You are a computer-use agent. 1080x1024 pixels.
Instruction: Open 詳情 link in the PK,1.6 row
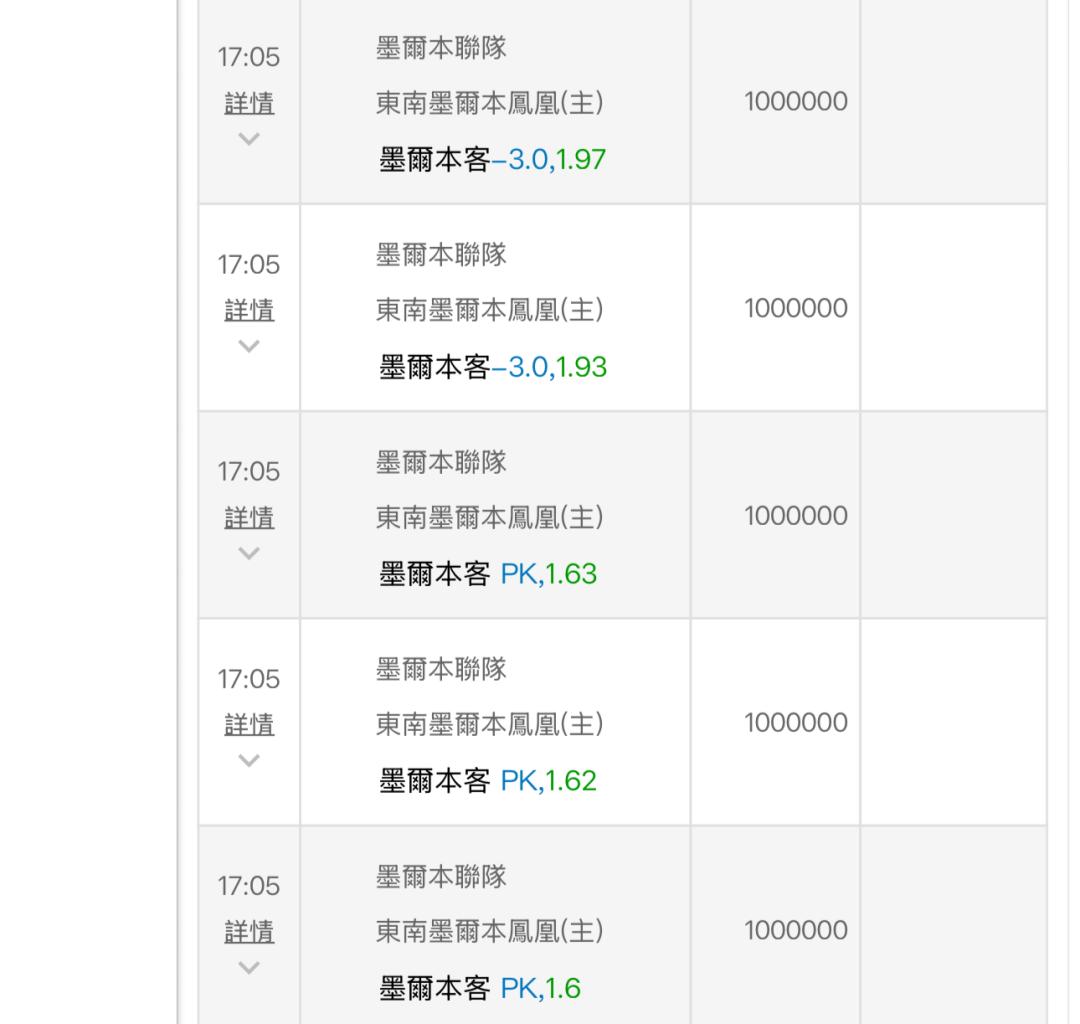click(249, 931)
